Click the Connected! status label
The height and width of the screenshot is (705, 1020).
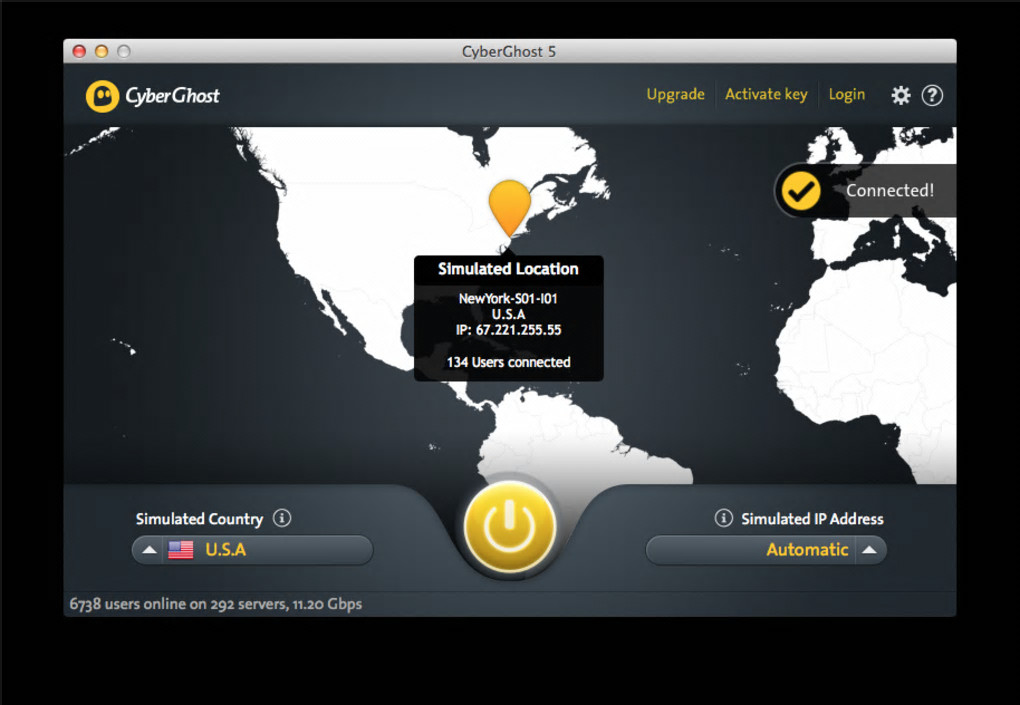point(889,191)
